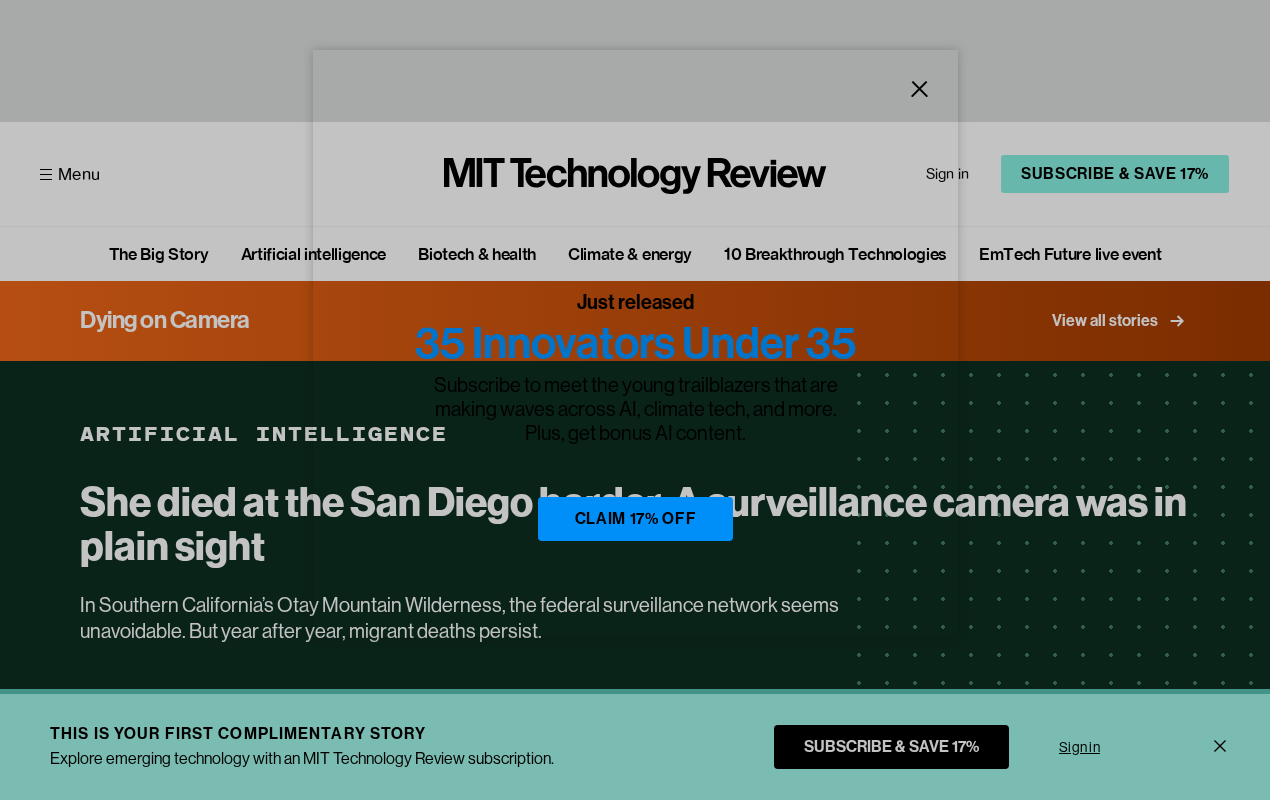The width and height of the screenshot is (1280, 800).
Task: Click 35 Innovators Under 35 heading
Action: coord(635,343)
